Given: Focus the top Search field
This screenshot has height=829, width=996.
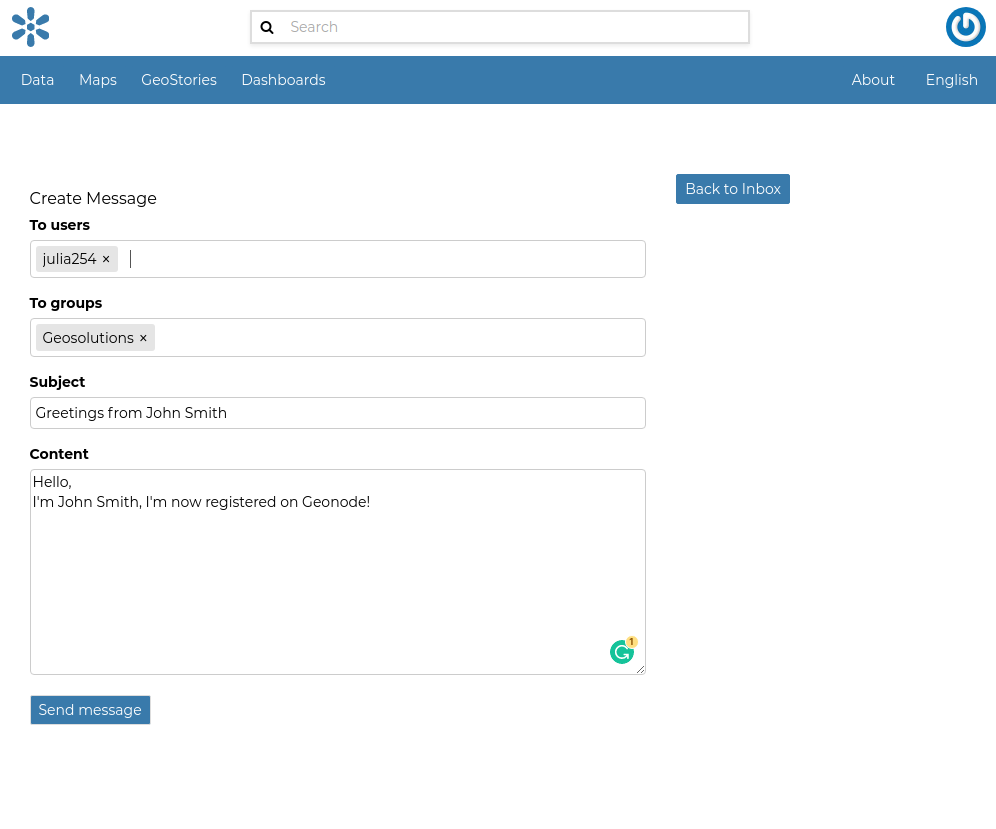Looking at the screenshot, I should (515, 28).
